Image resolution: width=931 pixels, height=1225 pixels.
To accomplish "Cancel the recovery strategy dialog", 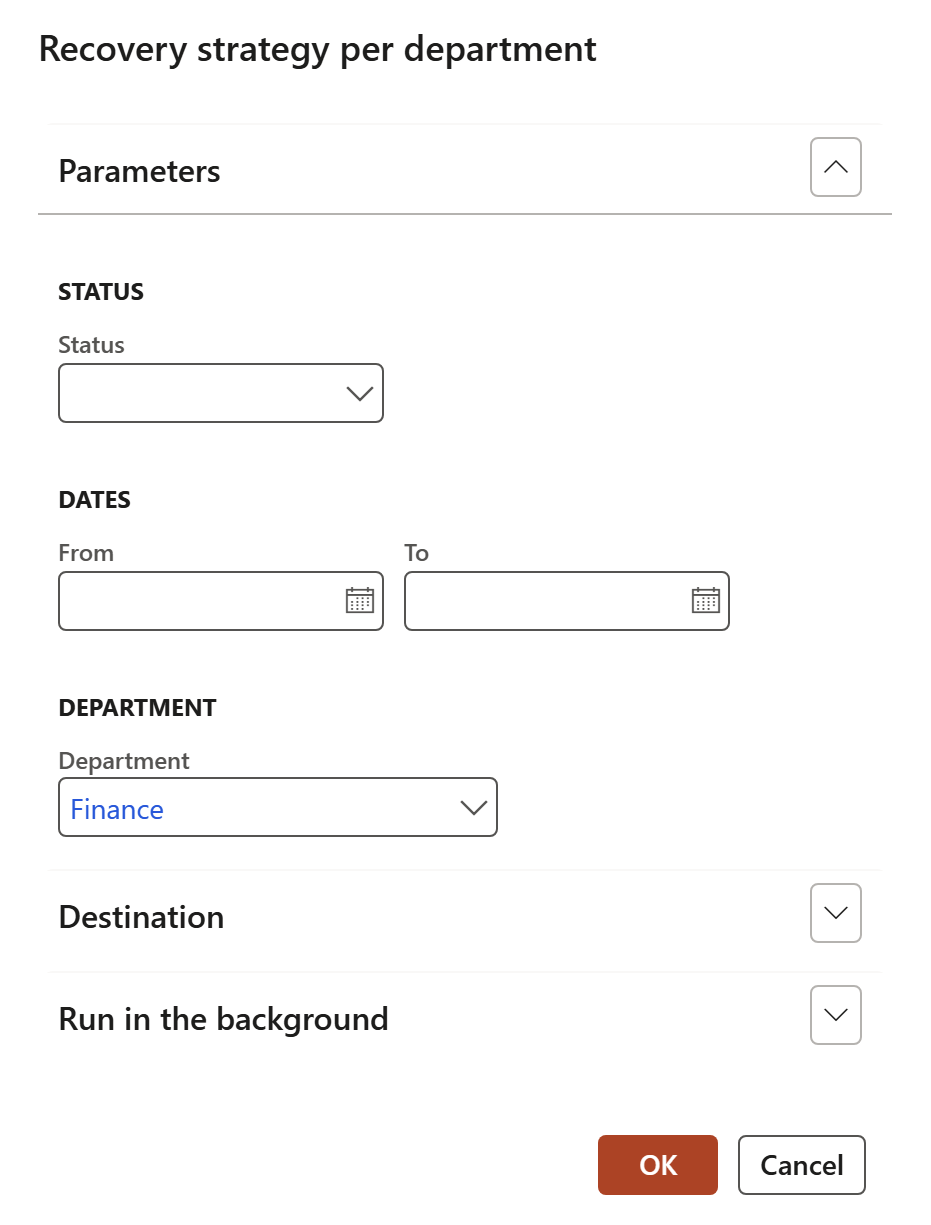I will (801, 1165).
